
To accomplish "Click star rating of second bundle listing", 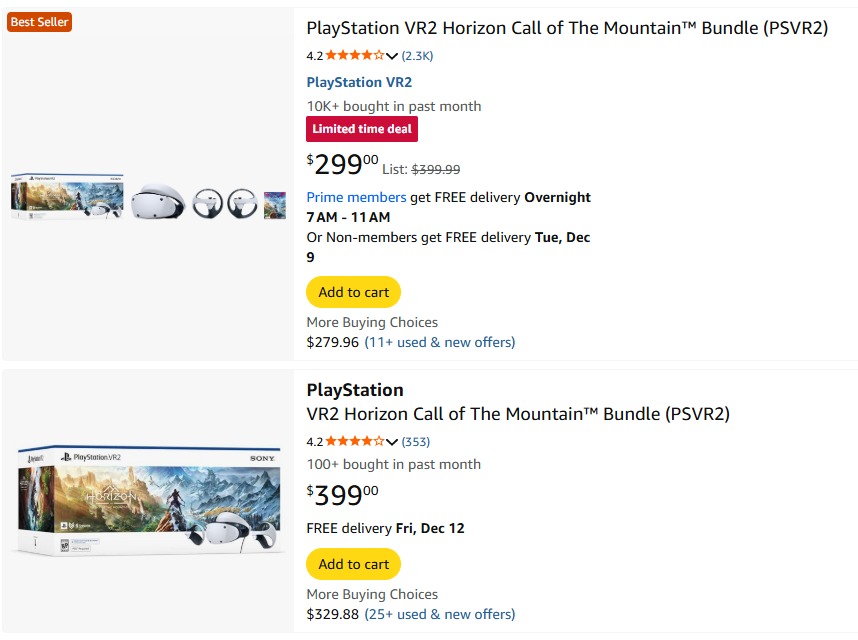I will click(x=354, y=442).
